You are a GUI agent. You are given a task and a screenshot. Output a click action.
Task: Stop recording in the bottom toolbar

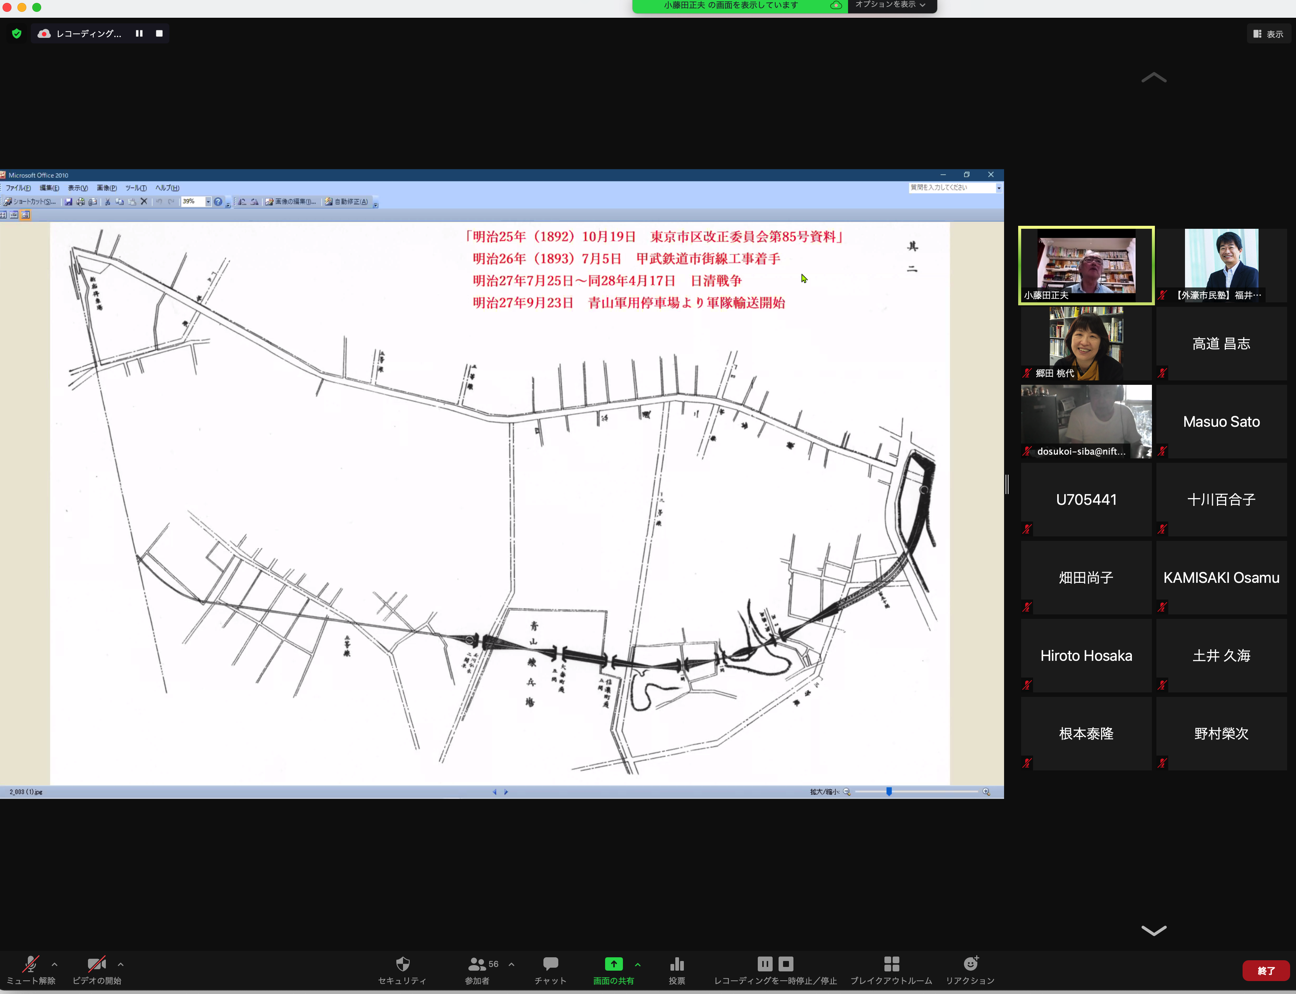786,964
